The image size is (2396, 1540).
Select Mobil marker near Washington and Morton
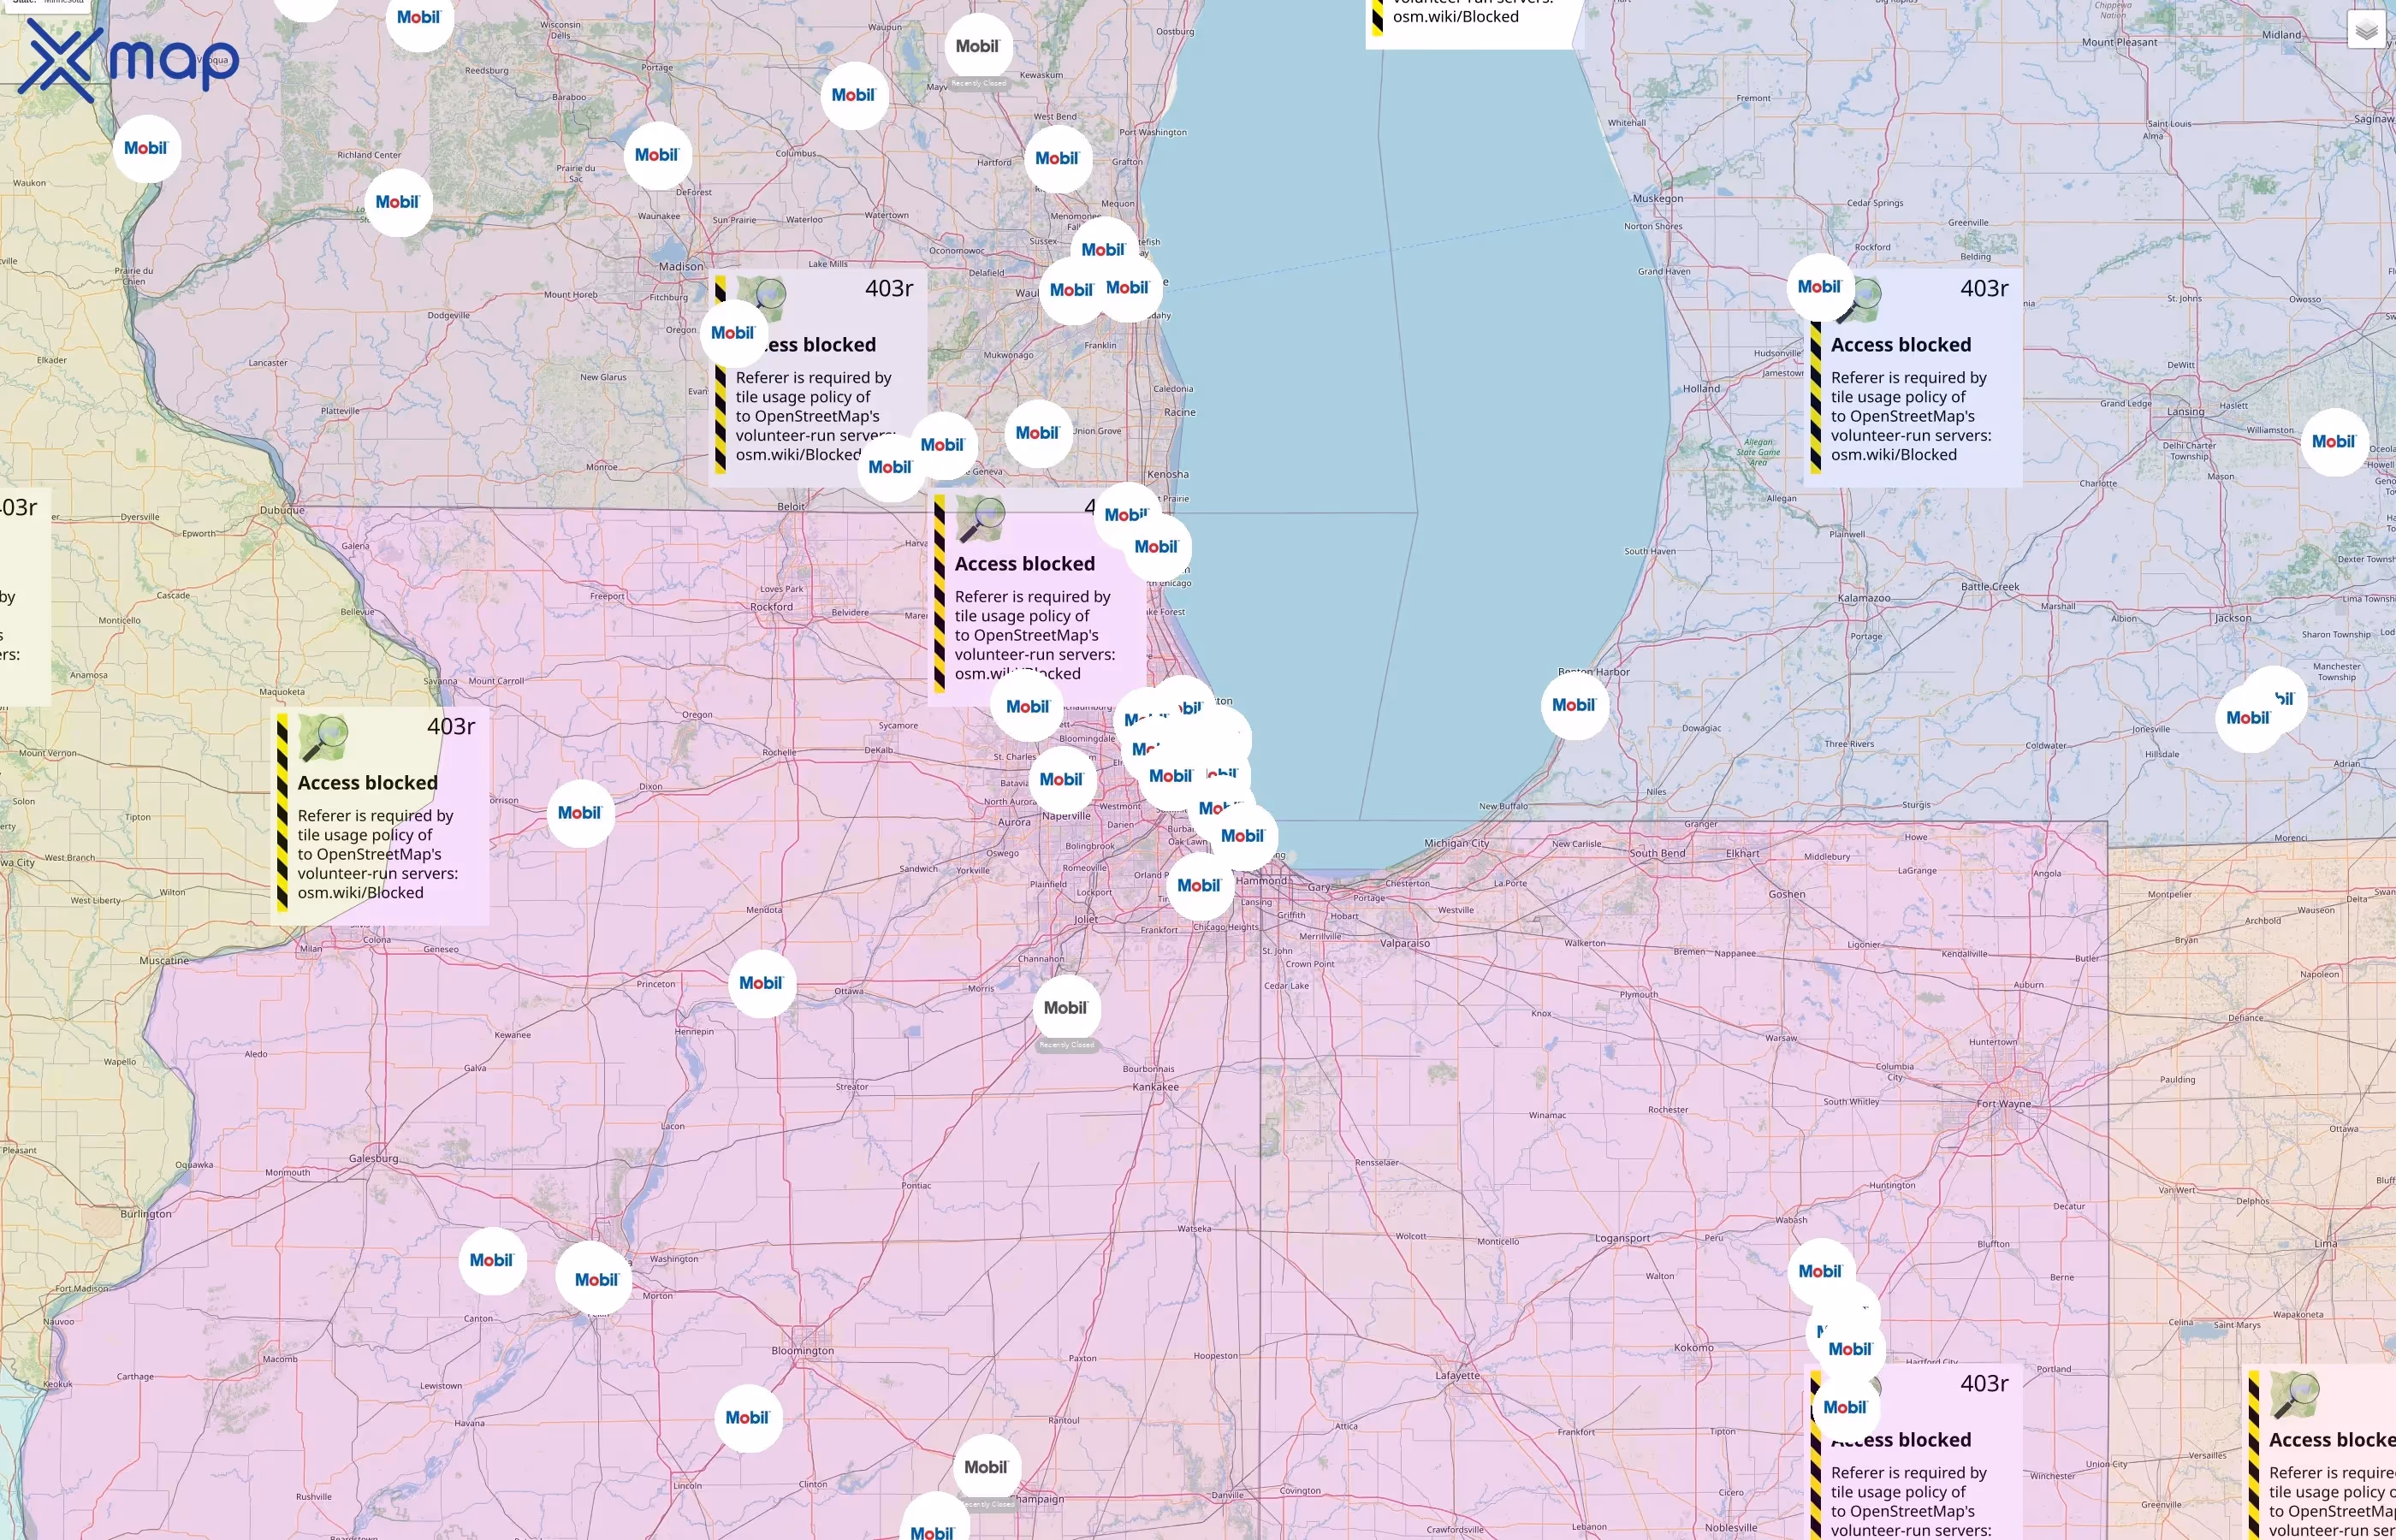pyautogui.click(x=596, y=1280)
